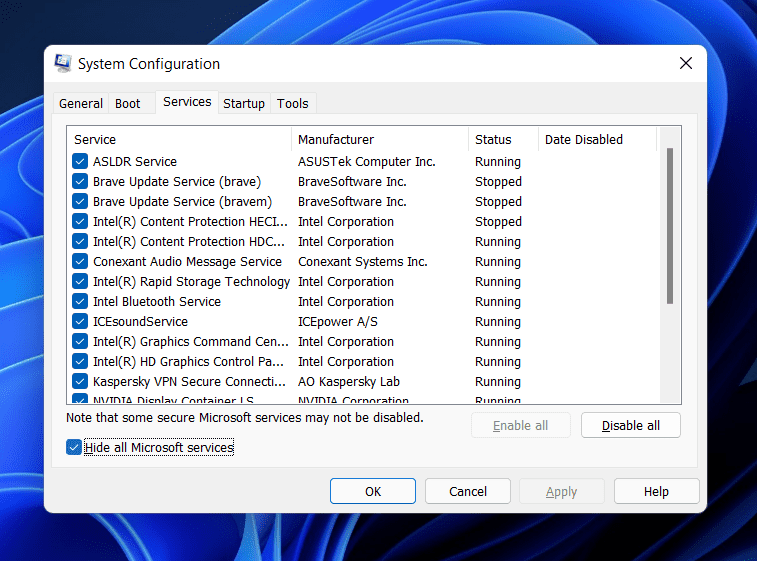
Task: Open Help for System Configuration
Action: point(656,491)
